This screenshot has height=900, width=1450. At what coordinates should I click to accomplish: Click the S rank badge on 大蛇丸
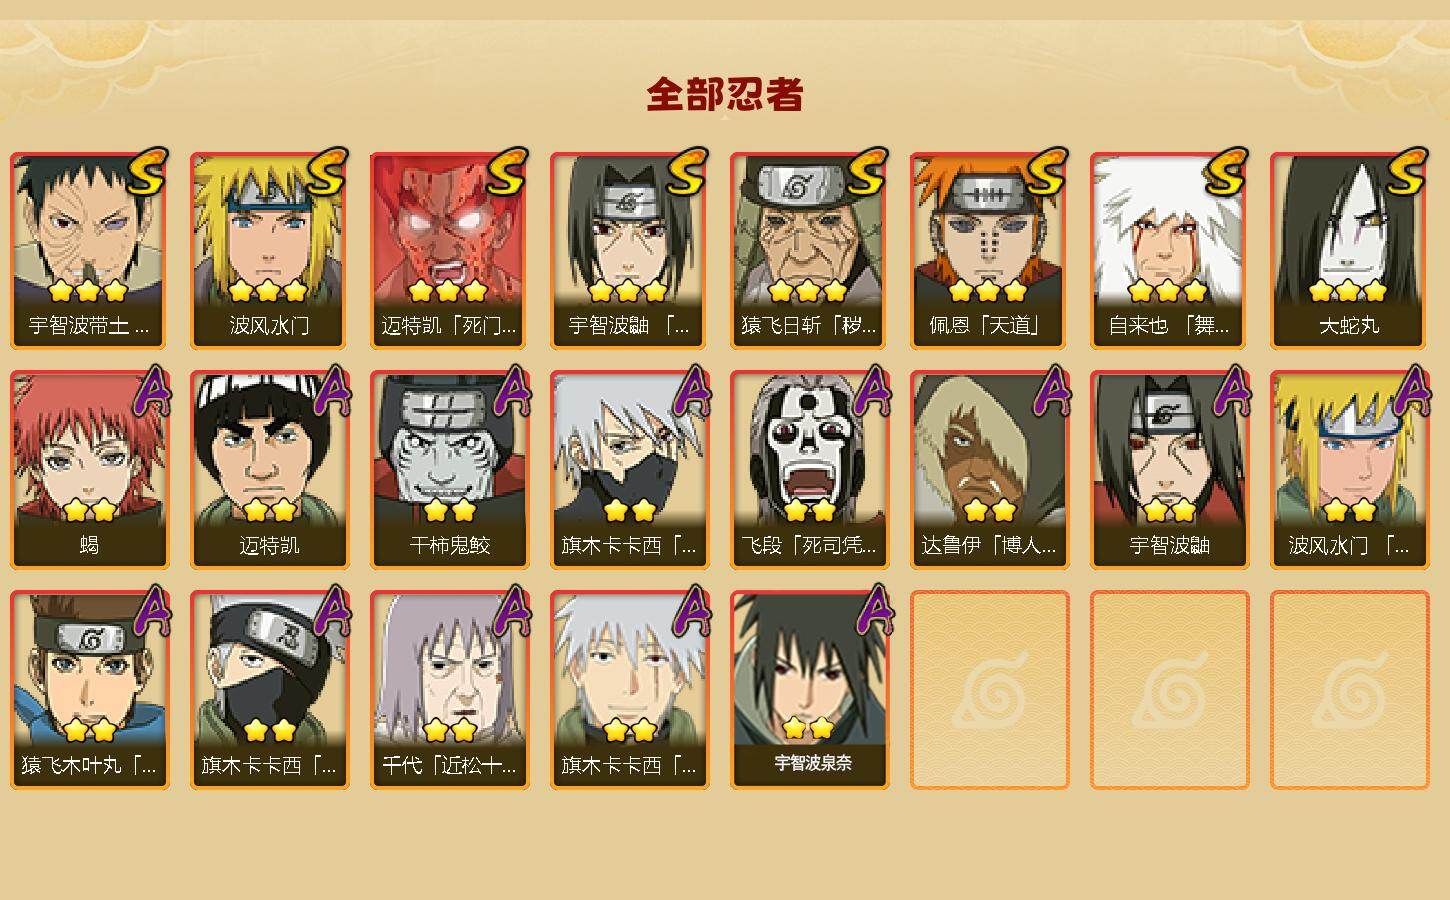click(1407, 171)
